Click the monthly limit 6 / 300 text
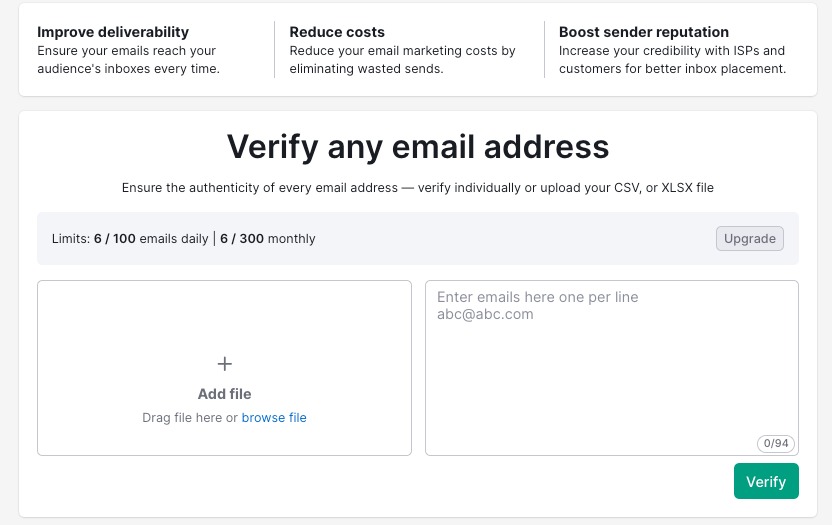Viewport: 832px width, 525px height. [x=242, y=239]
